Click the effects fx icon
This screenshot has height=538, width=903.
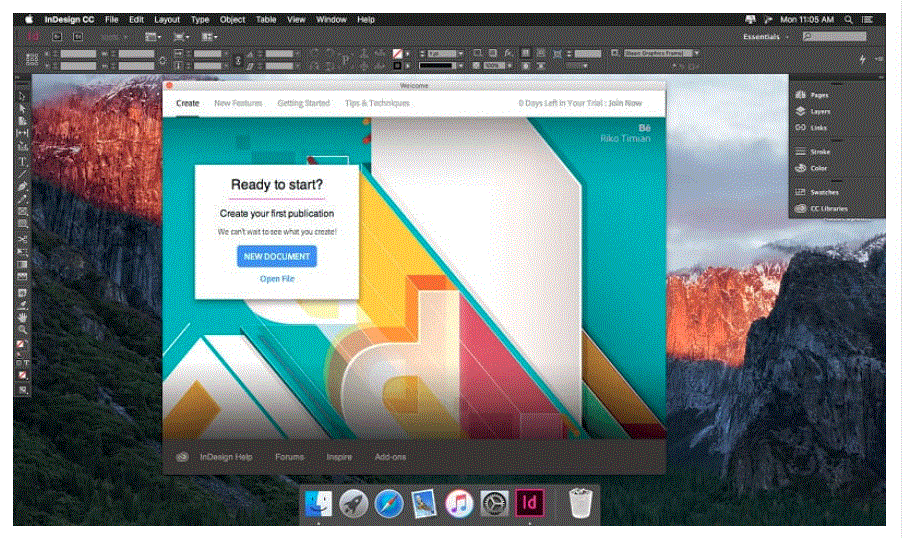(x=508, y=53)
